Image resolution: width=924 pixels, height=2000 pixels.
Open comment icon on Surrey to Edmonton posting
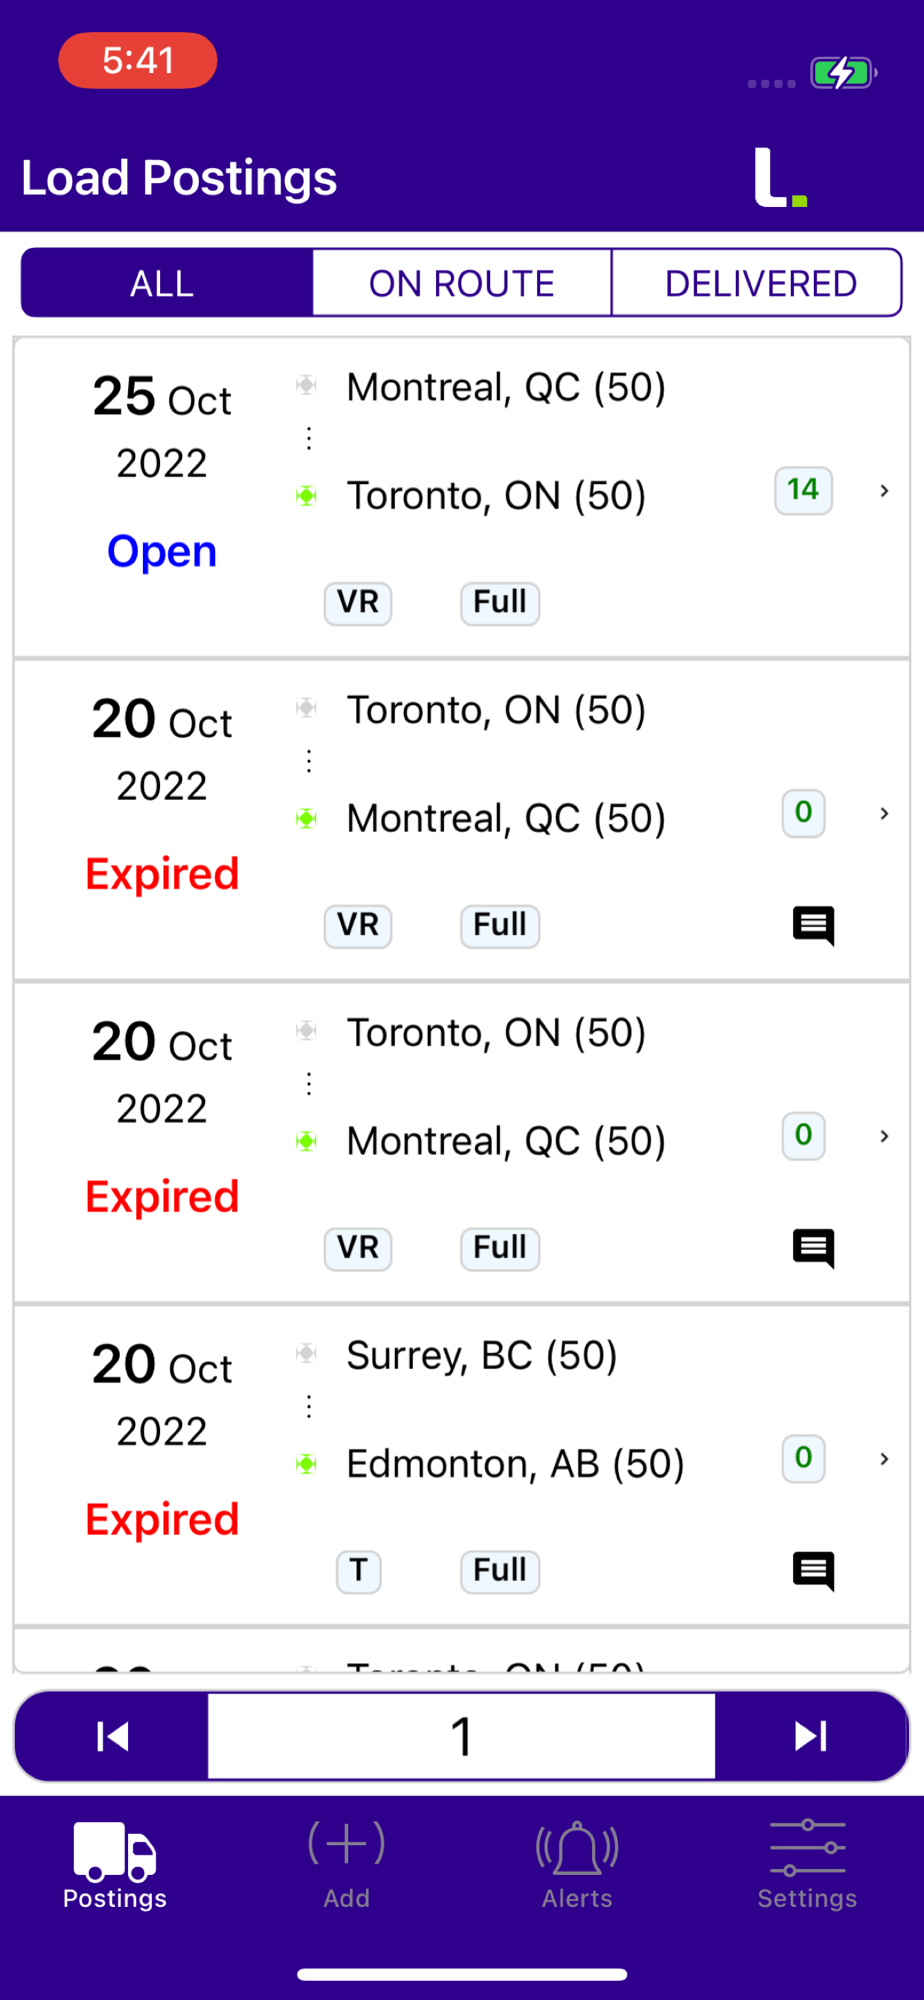[813, 1571]
